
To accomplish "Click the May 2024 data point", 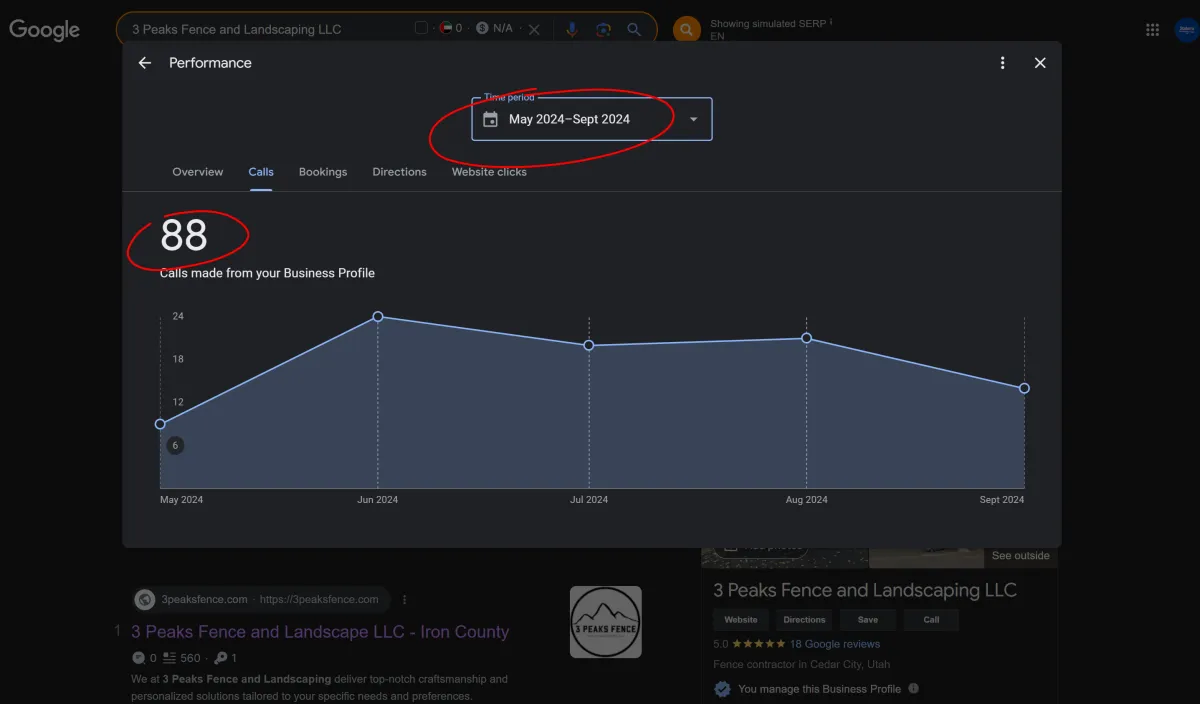I will point(160,424).
